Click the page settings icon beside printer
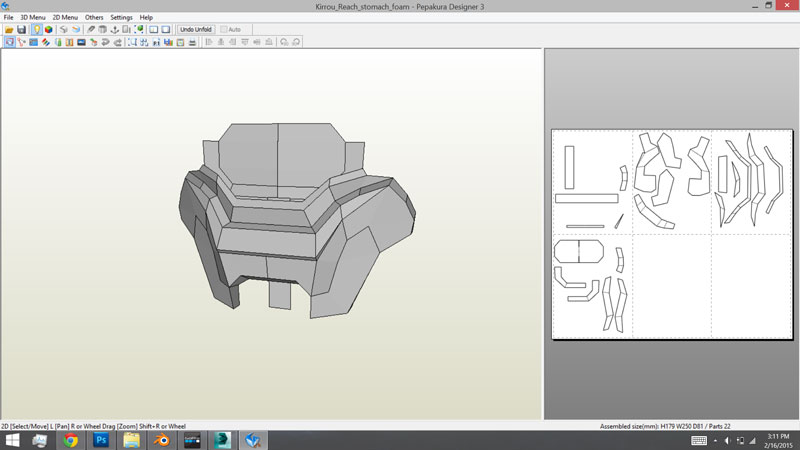This screenshot has height=450, width=800. [x=180, y=42]
